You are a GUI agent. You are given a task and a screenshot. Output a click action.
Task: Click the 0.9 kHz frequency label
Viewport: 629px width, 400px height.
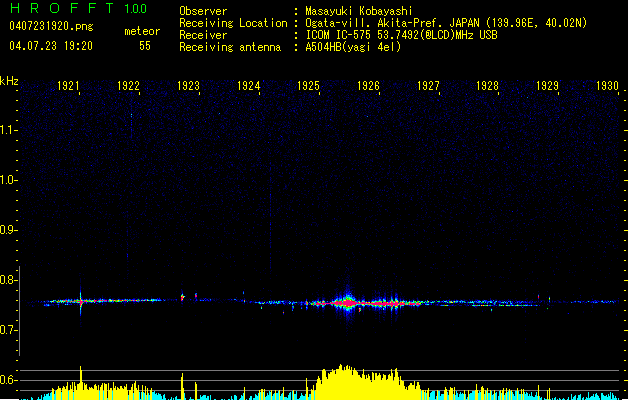[9, 230]
